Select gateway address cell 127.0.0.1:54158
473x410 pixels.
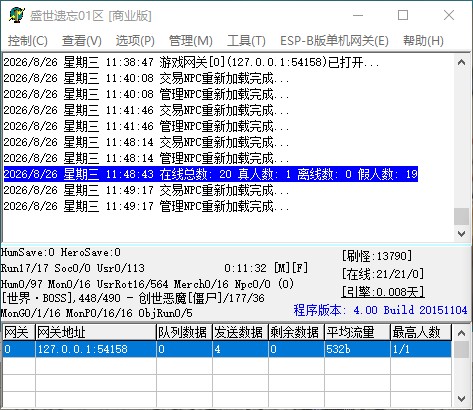pyautogui.click(x=96, y=349)
